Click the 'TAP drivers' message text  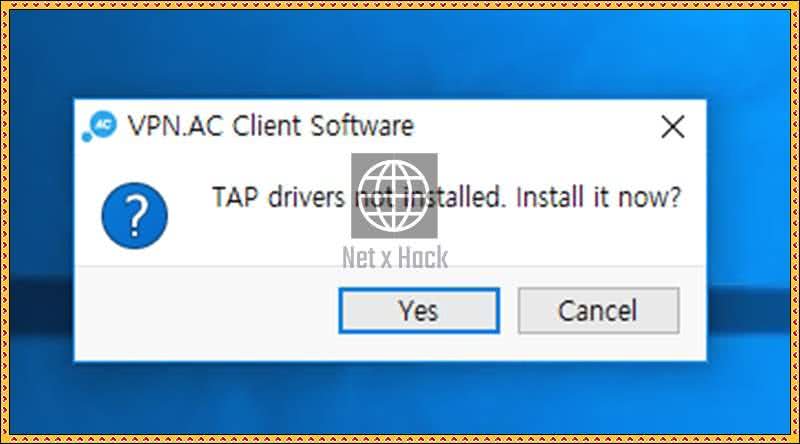(278, 198)
